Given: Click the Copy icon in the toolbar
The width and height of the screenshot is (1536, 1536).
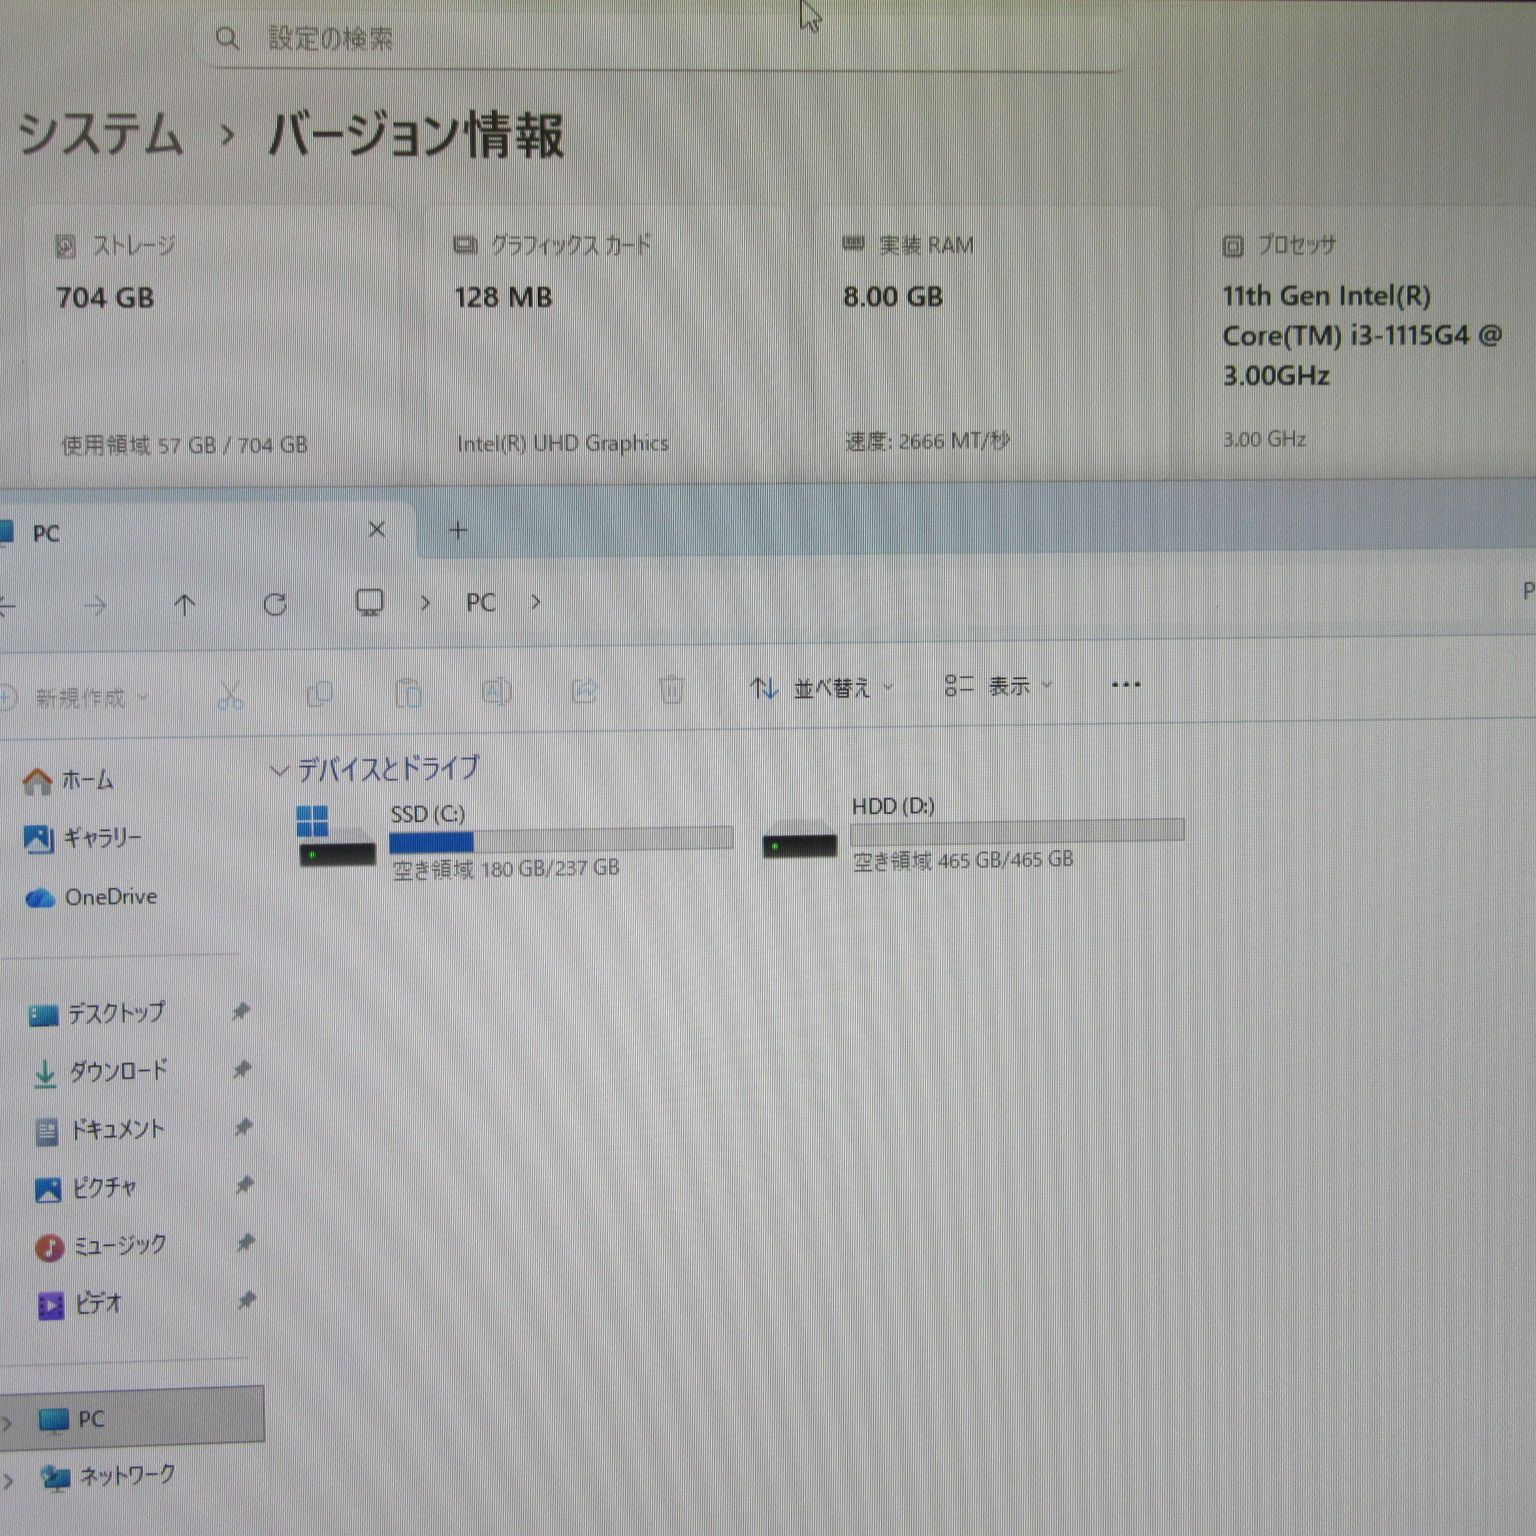Looking at the screenshot, I should (319, 692).
